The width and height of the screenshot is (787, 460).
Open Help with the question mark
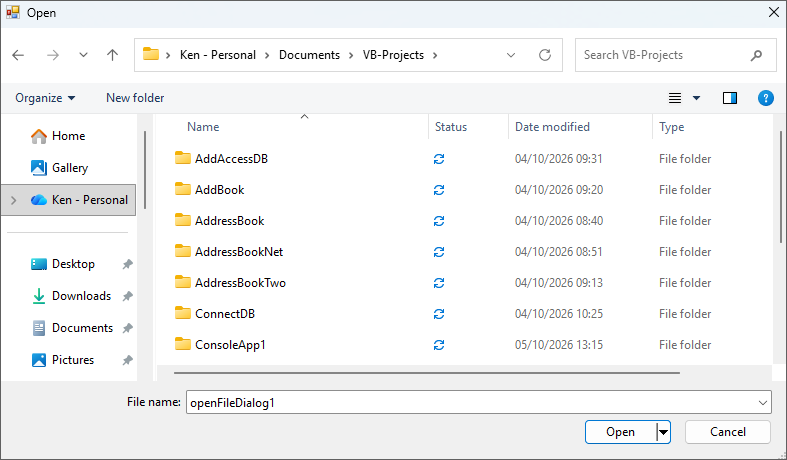point(765,98)
